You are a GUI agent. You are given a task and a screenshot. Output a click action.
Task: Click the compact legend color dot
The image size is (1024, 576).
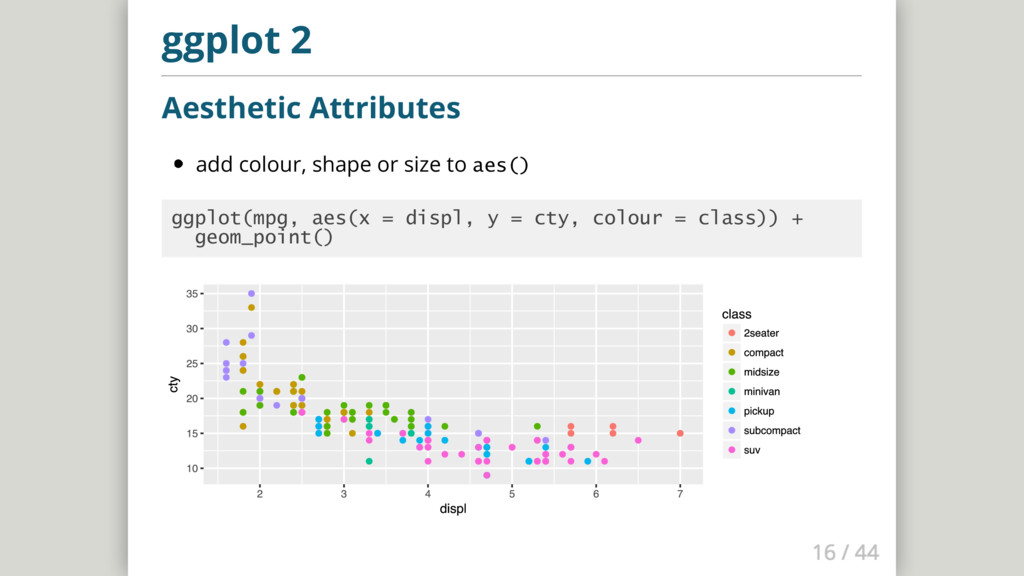[x=732, y=352]
